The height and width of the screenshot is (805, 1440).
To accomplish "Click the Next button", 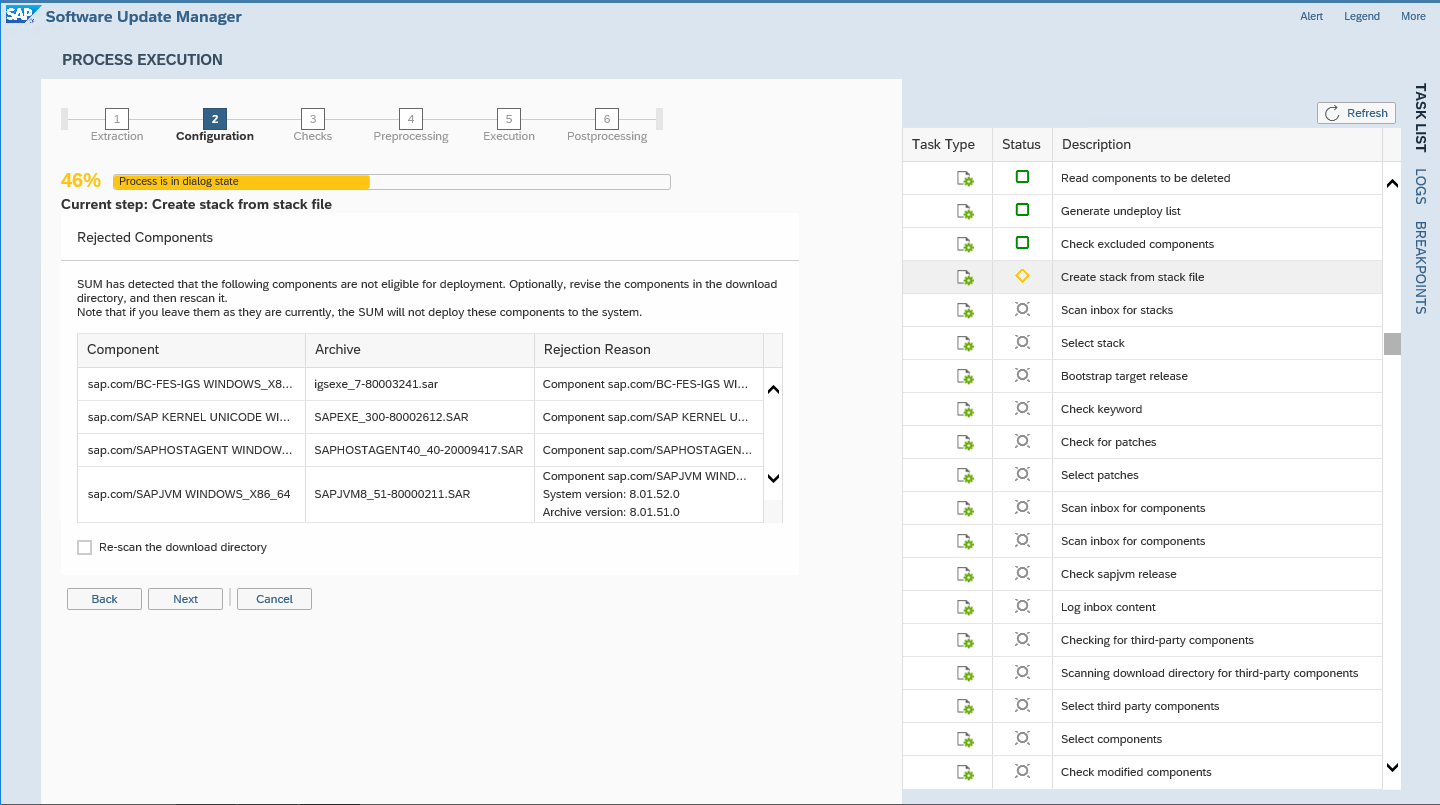I will click(185, 599).
